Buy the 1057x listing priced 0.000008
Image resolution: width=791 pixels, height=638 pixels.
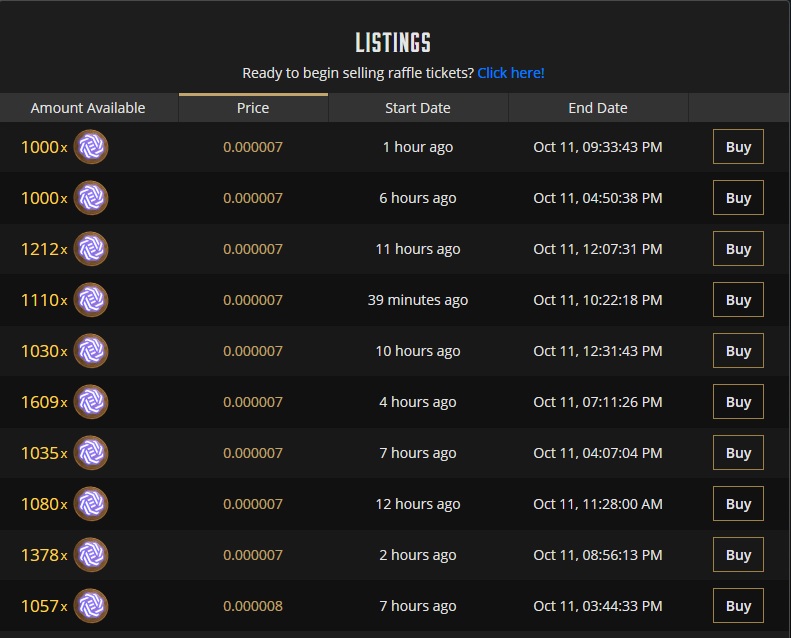(738, 606)
